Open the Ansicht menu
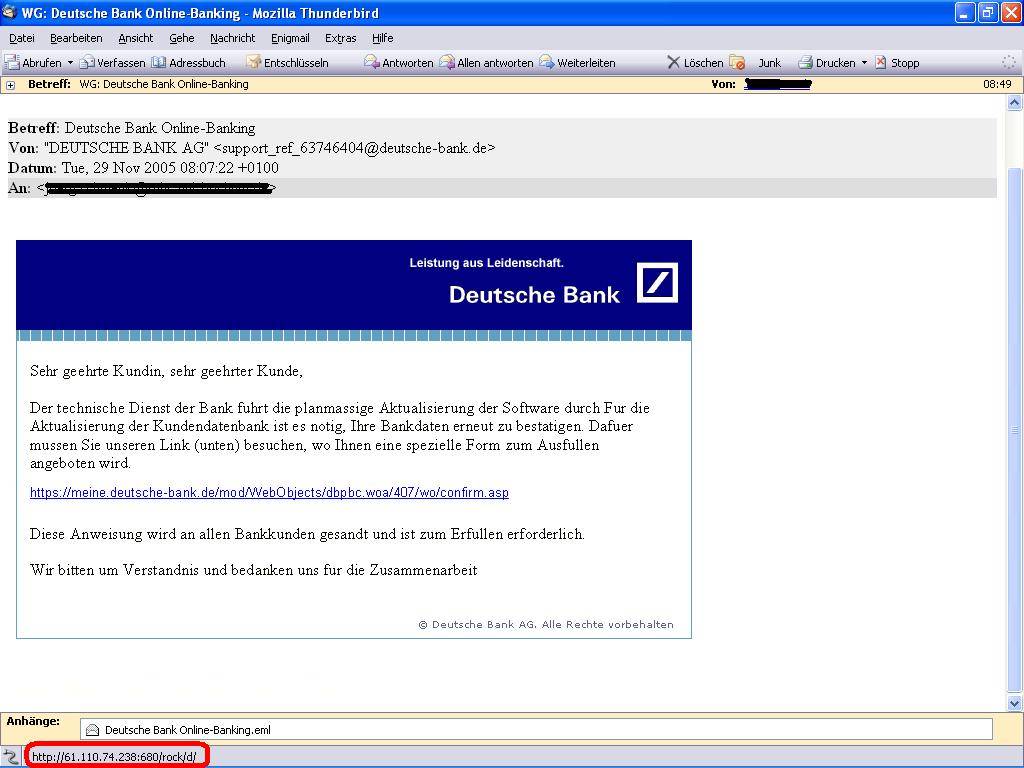The height and width of the screenshot is (768, 1024). coord(136,38)
